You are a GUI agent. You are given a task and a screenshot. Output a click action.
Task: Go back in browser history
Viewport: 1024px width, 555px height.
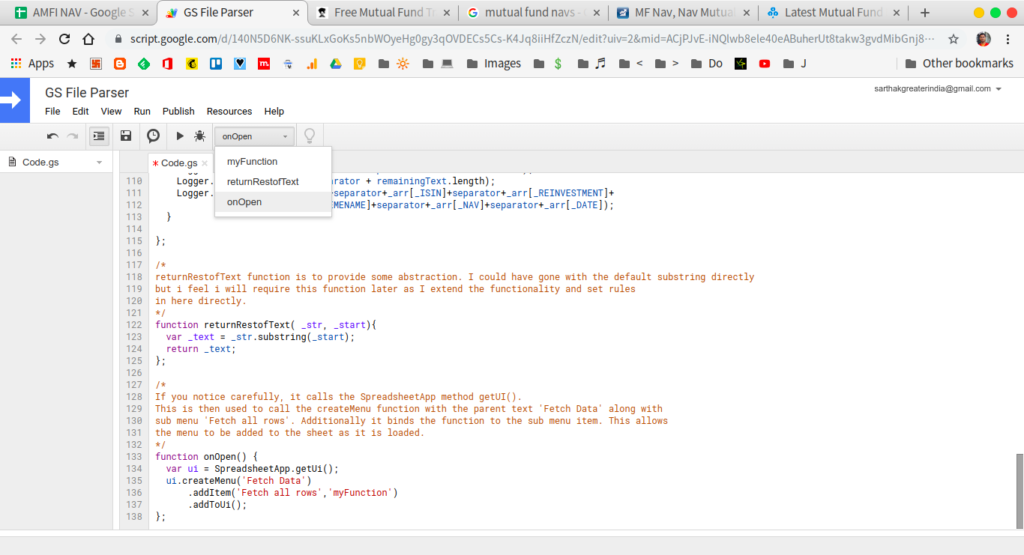[x=16, y=39]
